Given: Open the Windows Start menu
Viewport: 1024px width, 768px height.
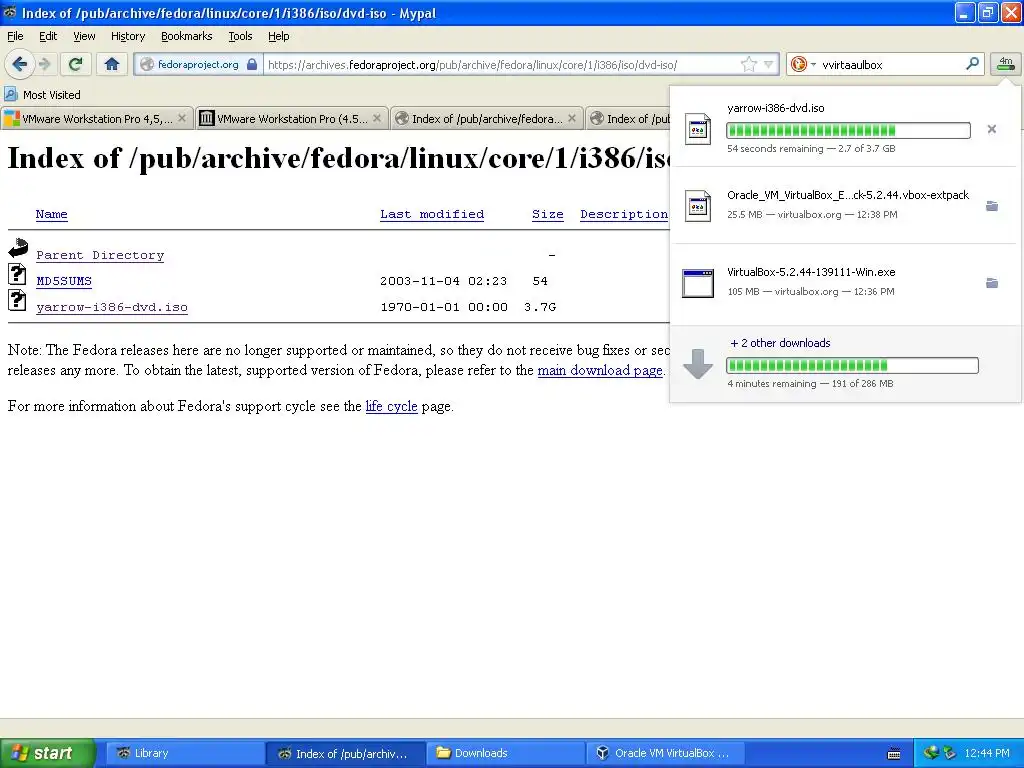Looking at the screenshot, I should [x=47, y=753].
